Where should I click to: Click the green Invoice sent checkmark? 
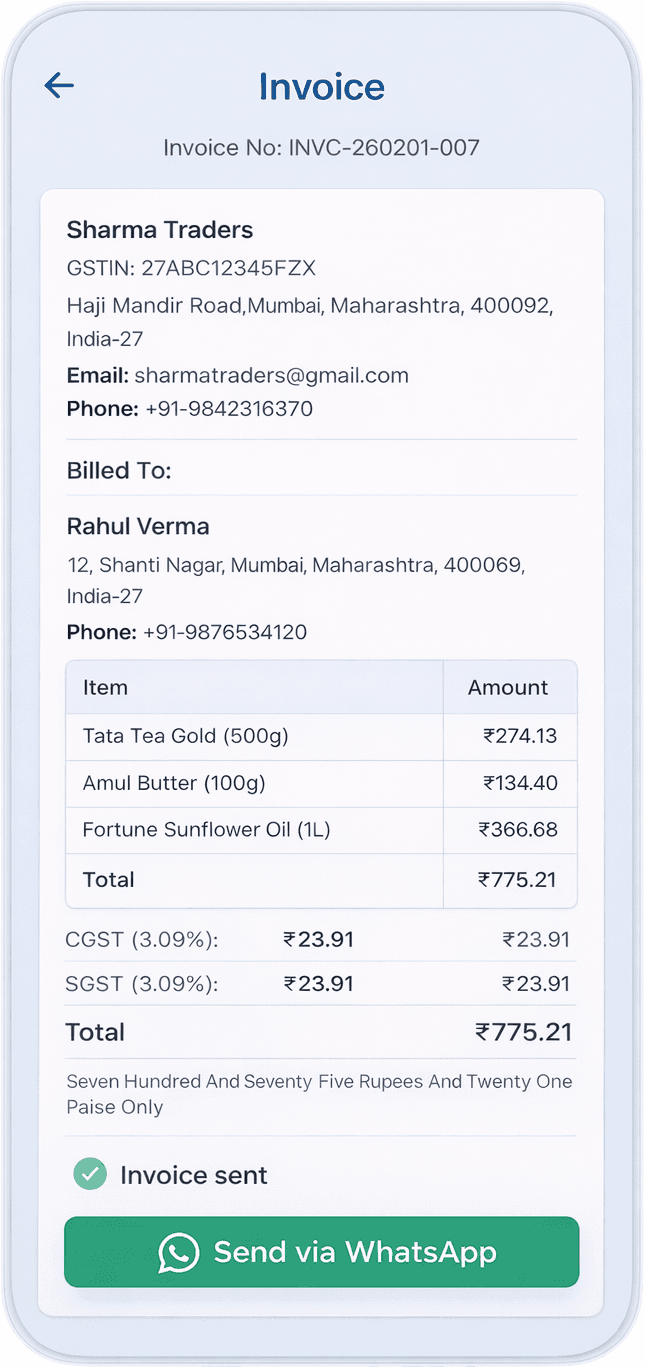point(90,1174)
